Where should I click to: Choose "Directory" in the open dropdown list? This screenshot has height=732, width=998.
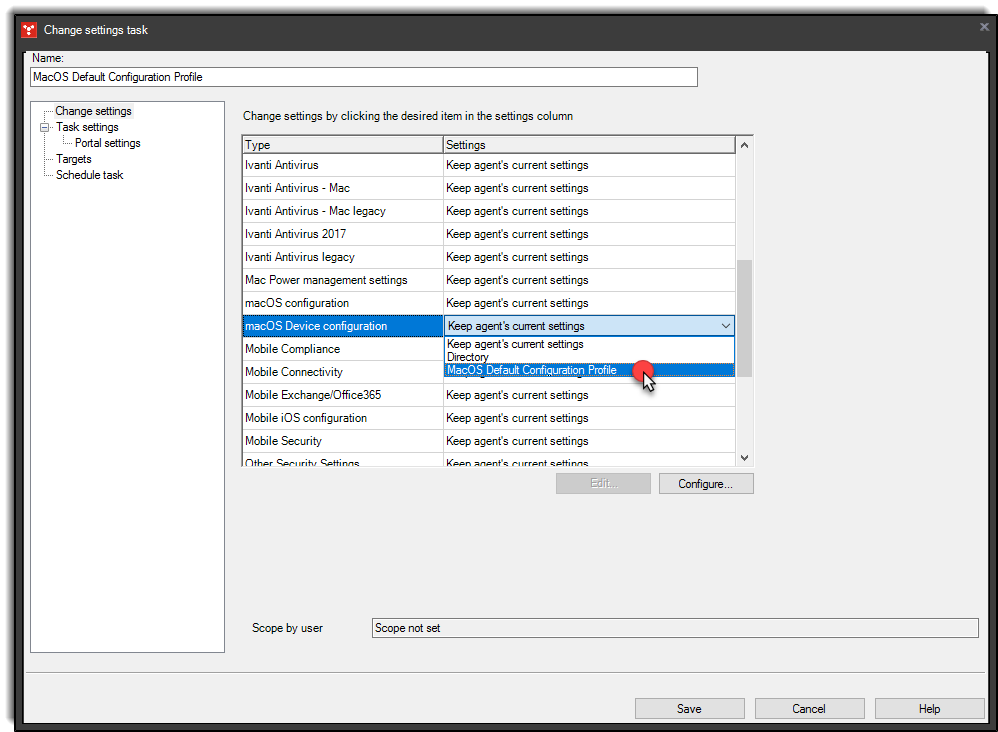pos(467,357)
